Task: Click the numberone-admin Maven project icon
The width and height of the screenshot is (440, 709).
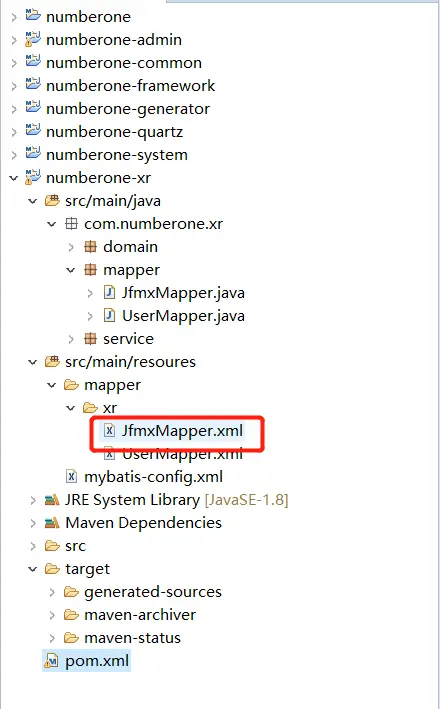Action: [33, 39]
